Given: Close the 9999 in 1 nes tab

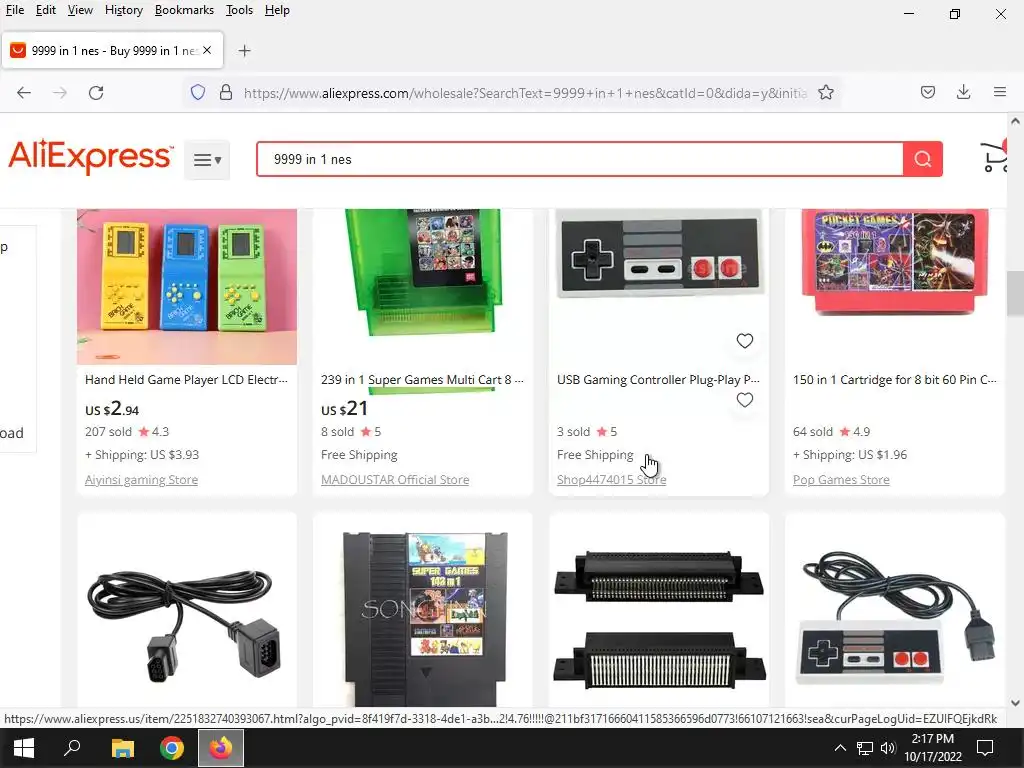Looking at the screenshot, I should point(207,50).
